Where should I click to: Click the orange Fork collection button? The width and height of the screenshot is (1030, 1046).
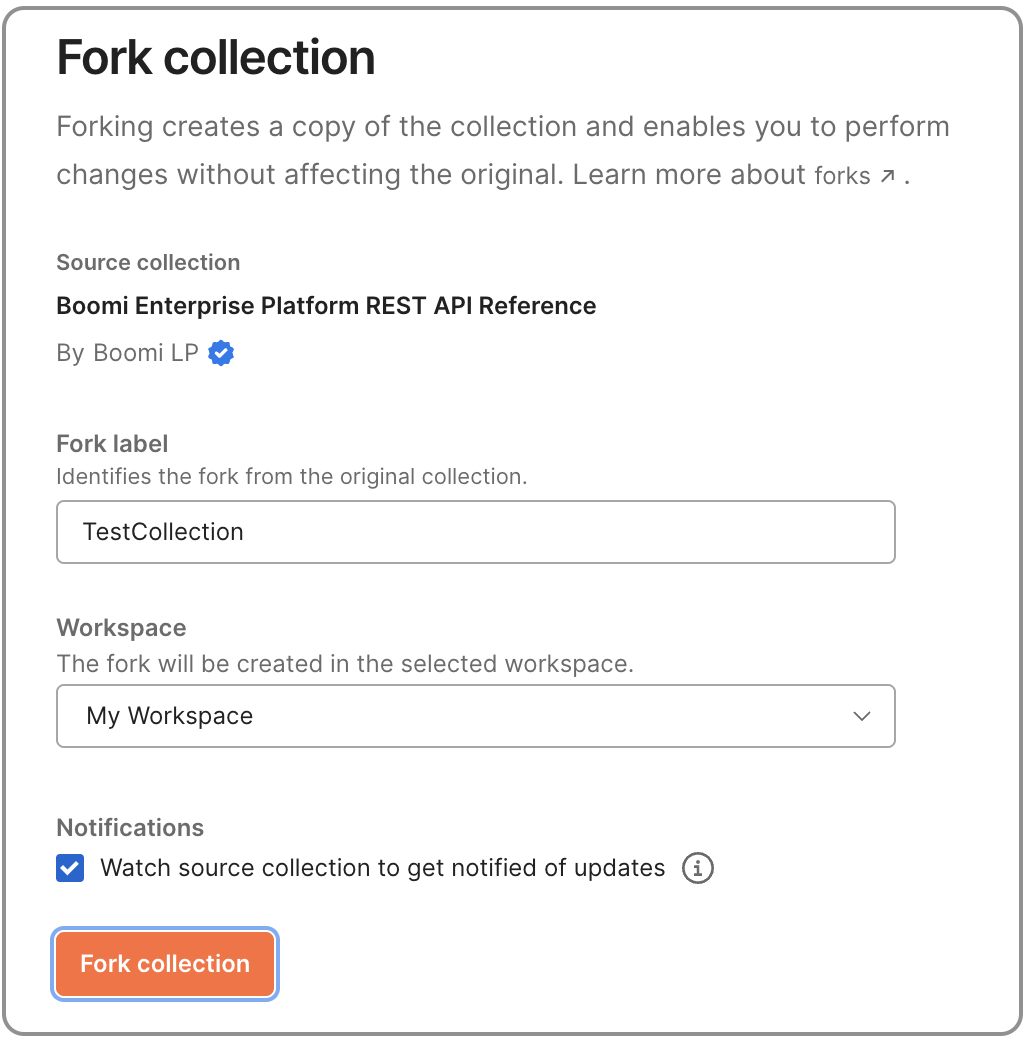click(x=164, y=963)
